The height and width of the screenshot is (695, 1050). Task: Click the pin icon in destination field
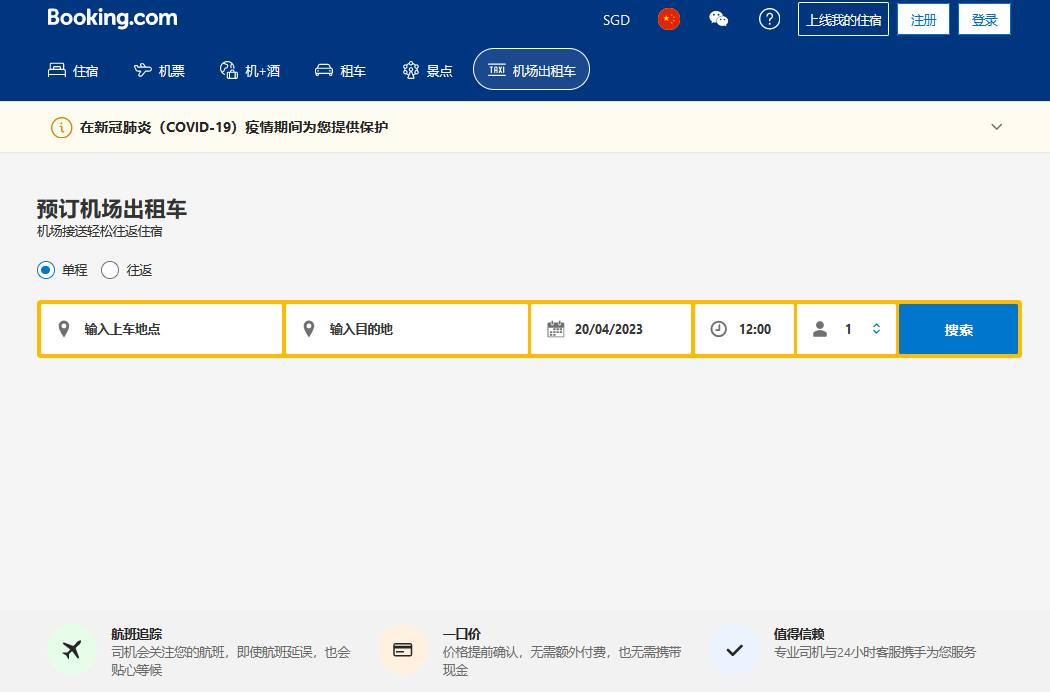pyautogui.click(x=309, y=329)
